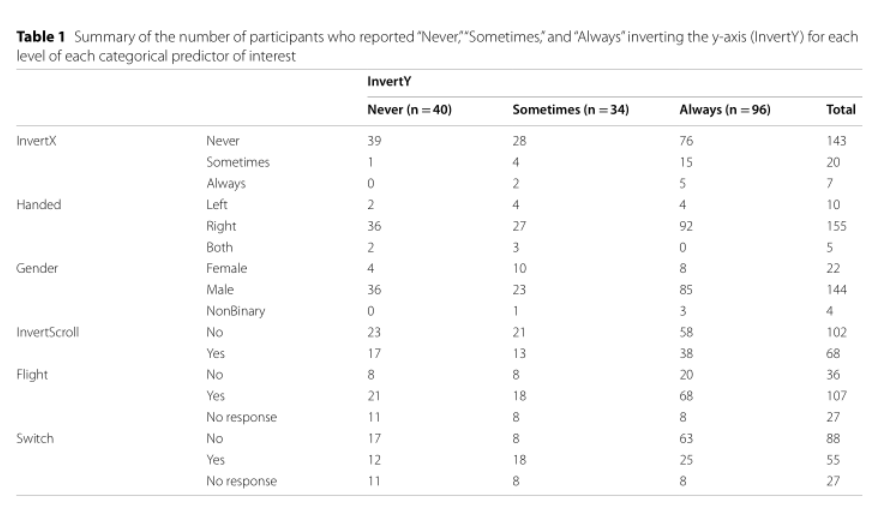Click the Always count 63 for Switch No
Image resolution: width=876 pixels, height=507 pixels.
point(686,438)
